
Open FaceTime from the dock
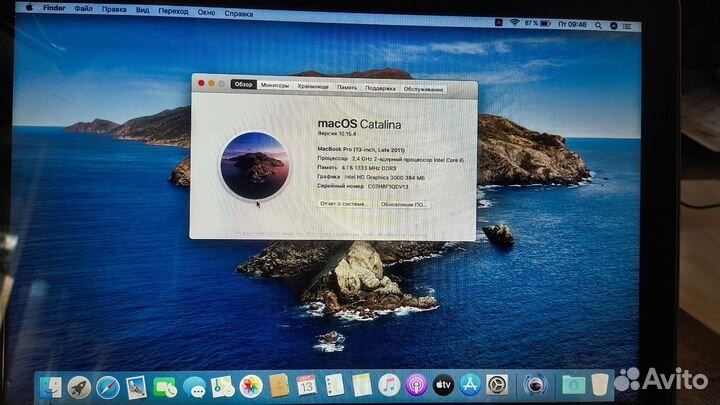(x=165, y=387)
